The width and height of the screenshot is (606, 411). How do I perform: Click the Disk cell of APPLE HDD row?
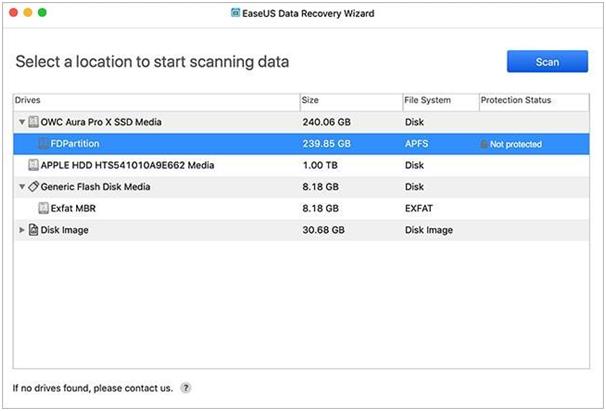(414, 165)
